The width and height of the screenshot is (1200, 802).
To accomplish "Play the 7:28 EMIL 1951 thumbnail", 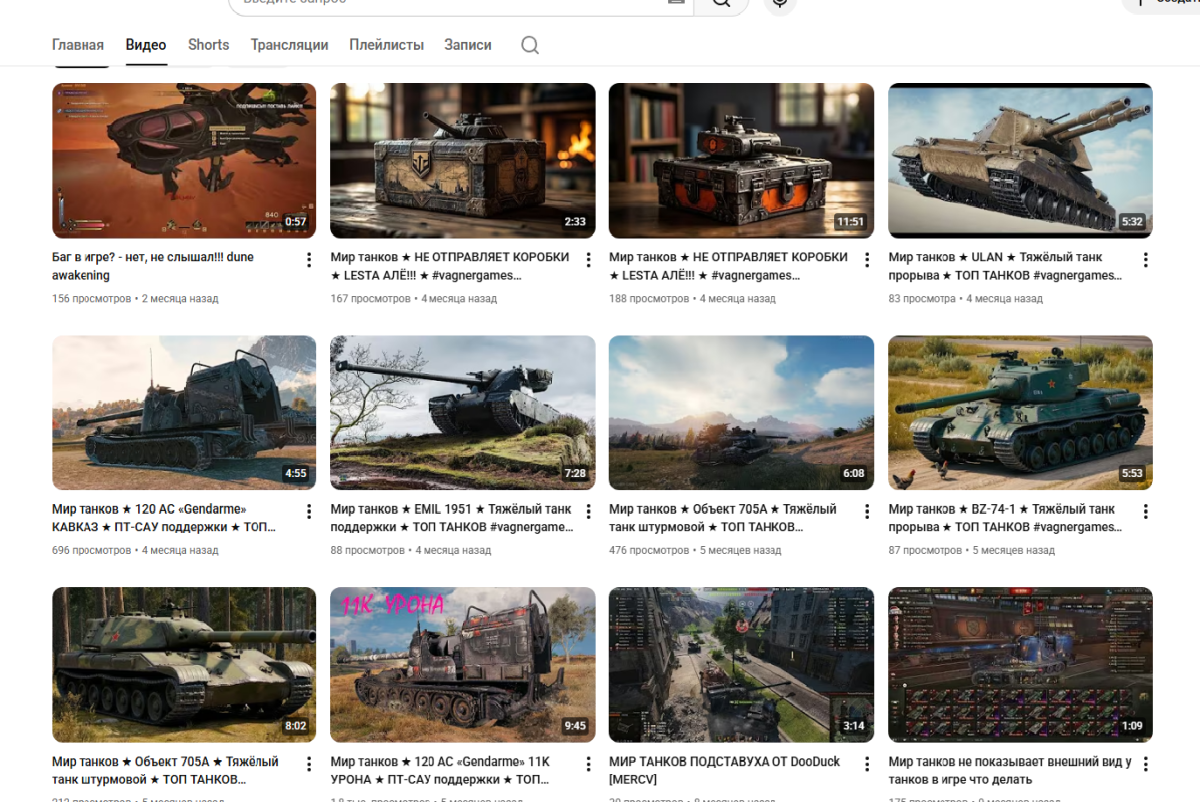I will 463,412.
